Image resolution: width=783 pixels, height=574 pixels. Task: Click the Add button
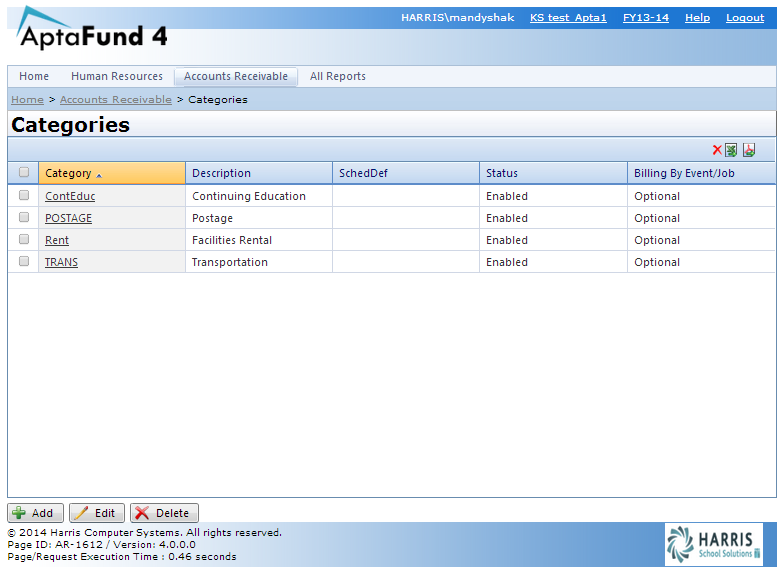[35, 513]
